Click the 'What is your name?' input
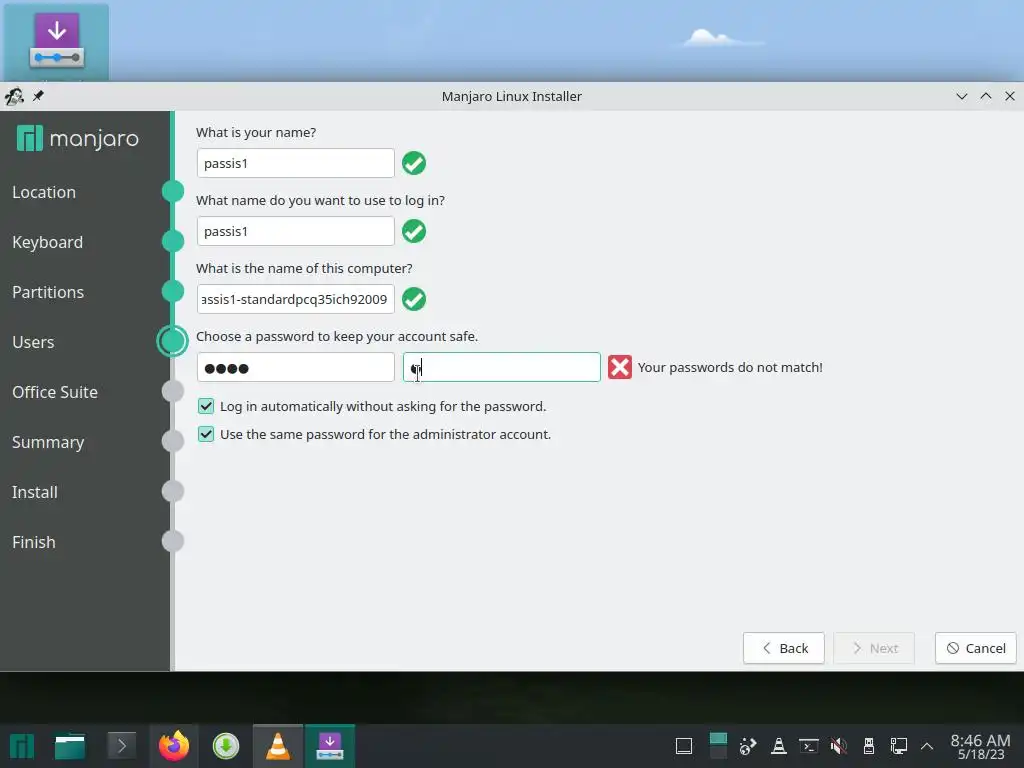This screenshot has height=768, width=1024. click(x=296, y=163)
